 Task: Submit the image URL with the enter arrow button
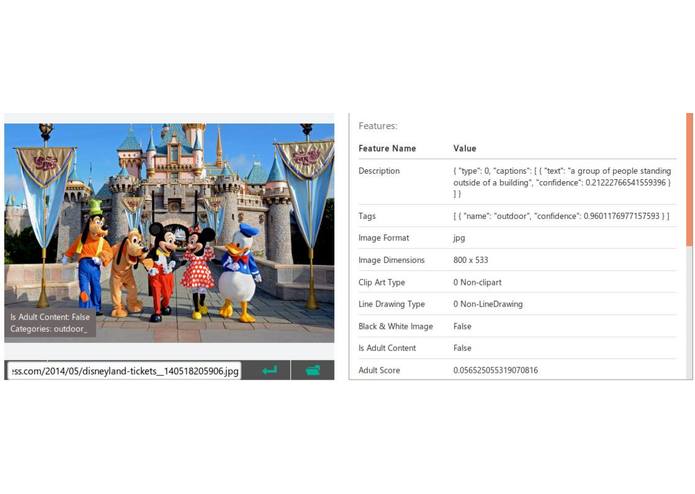pyautogui.click(x=268, y=370)
